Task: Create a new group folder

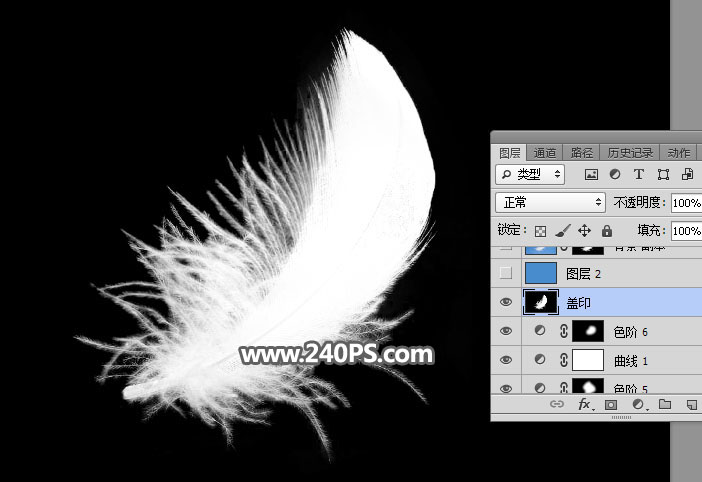Action: pyautogui.click(x=665, y=404)
